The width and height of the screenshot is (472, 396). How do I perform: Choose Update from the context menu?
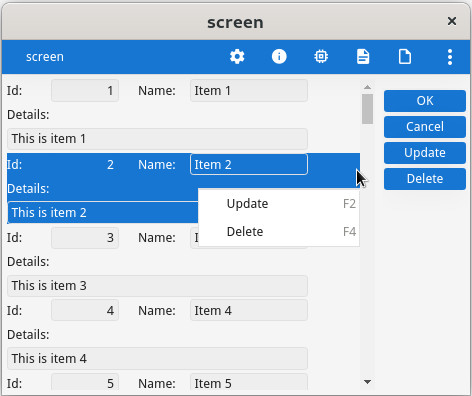(x=279, y=204)
